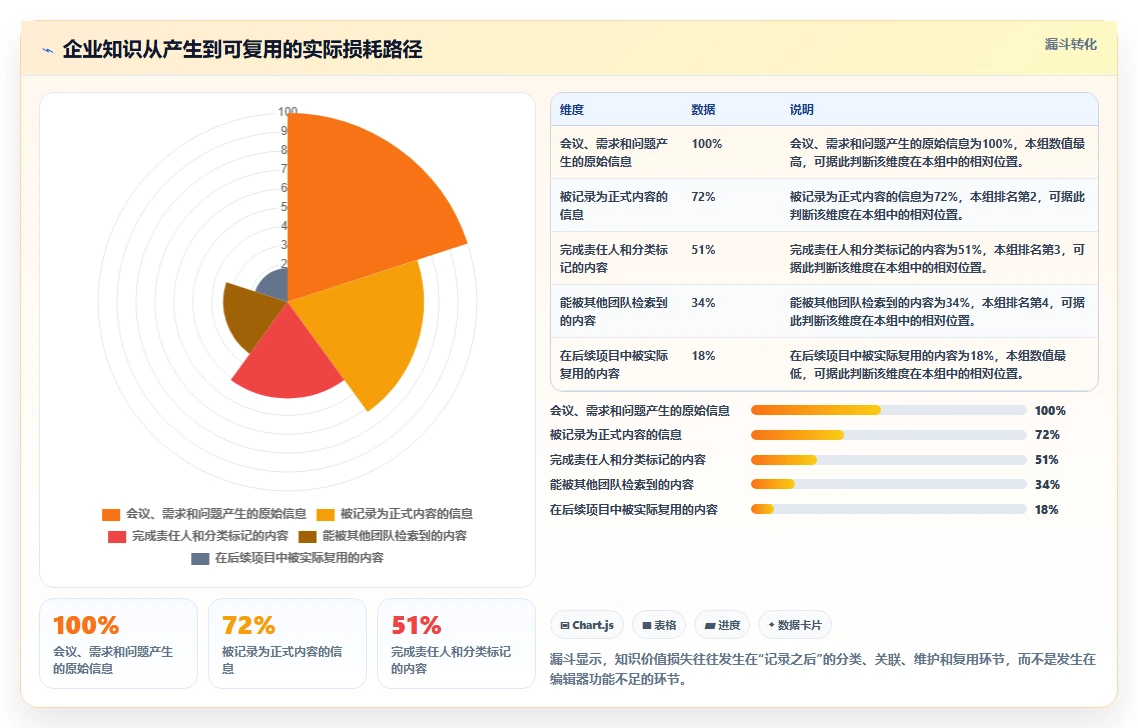Click legend label 完成责任人和分类标记的内容
The height and width of the screenshot is (728, 1138).
tap(210, 536)
